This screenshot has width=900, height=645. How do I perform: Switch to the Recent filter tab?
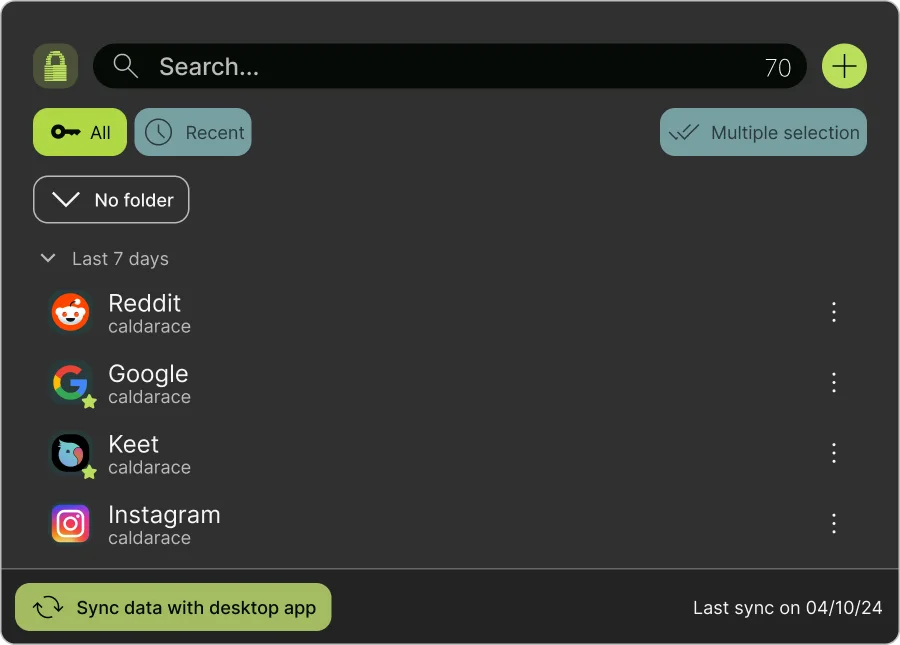pos(193,132)
